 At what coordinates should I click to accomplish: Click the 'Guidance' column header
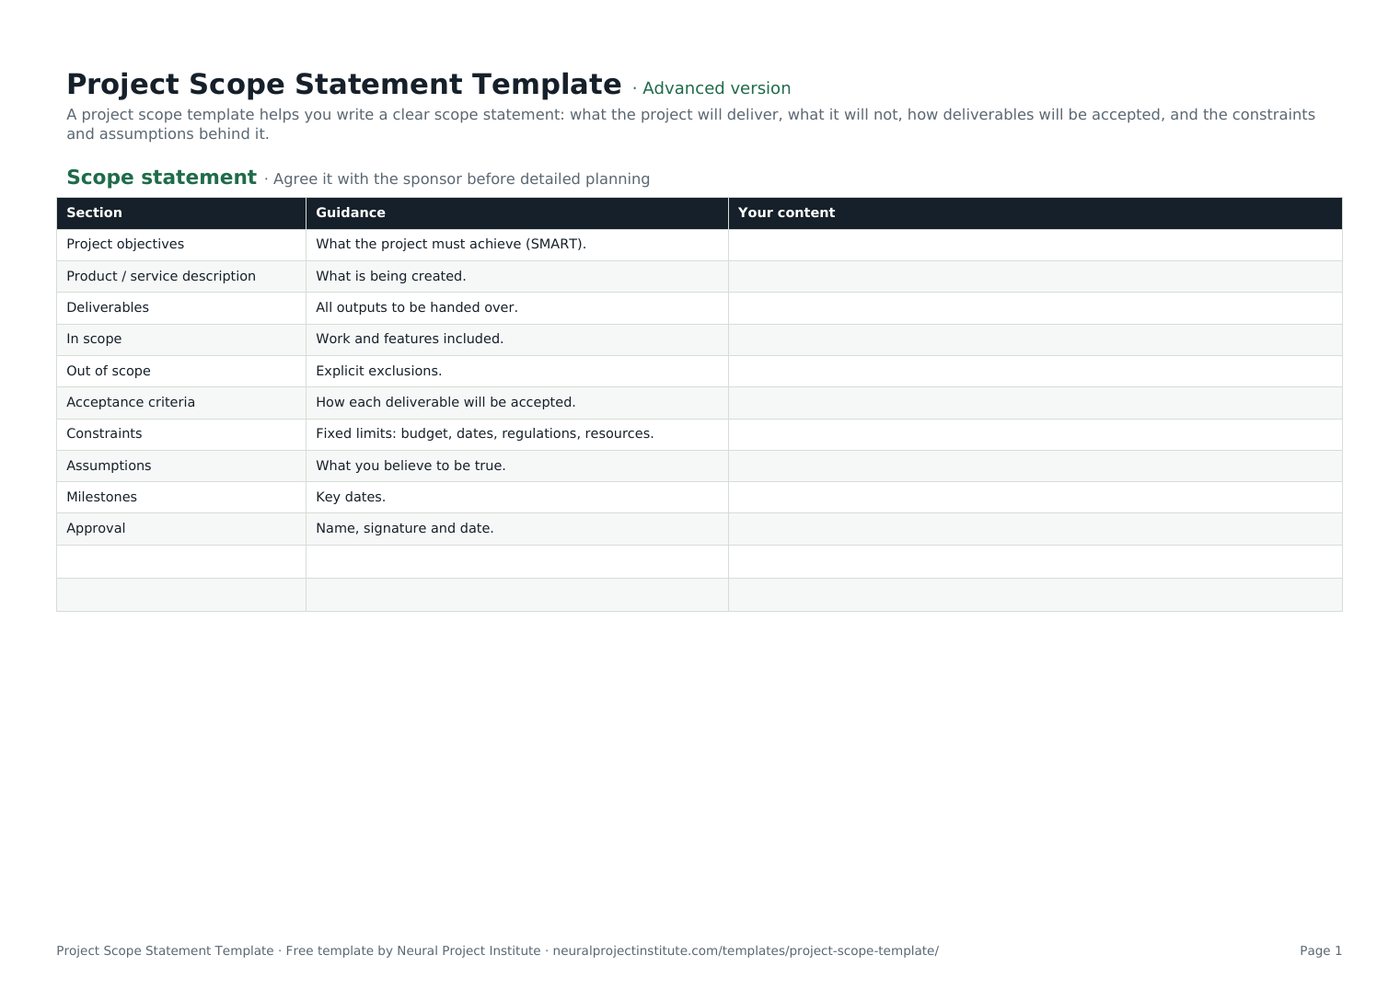click(x=517, y=213)
